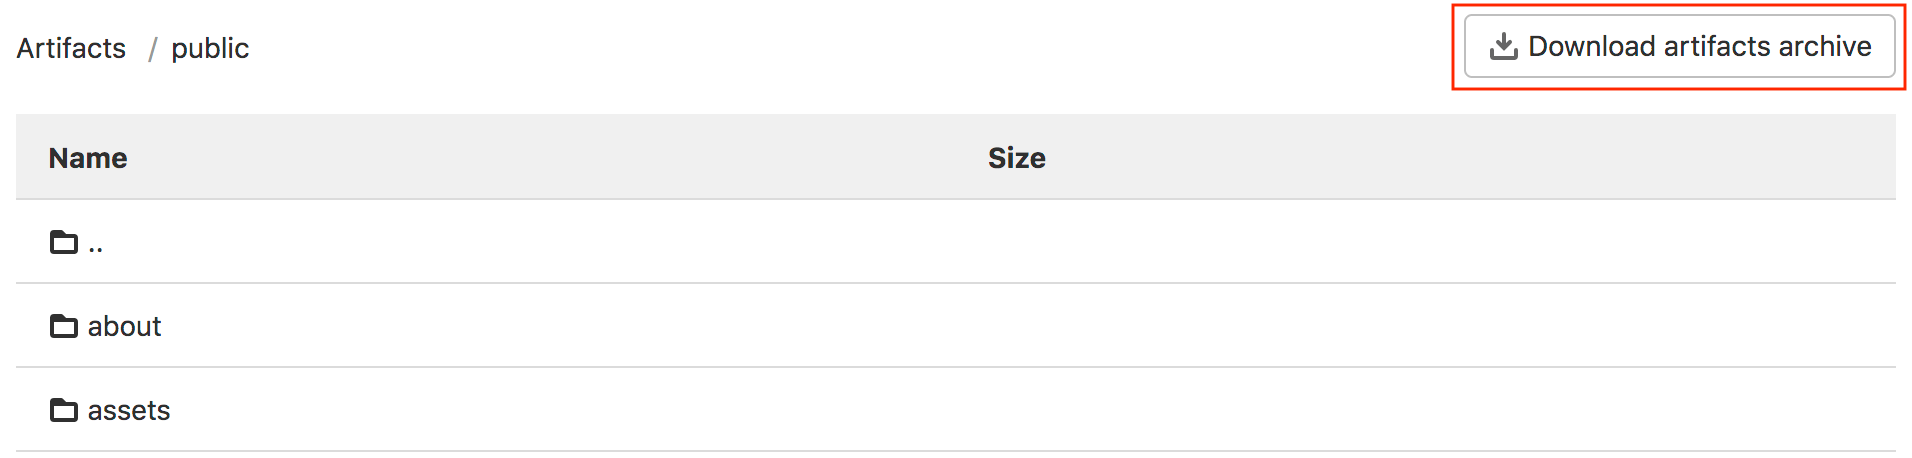Click the far-right end of the ".." row
This screenshot has height=458, width=1912.
(x=1860, y=242)
